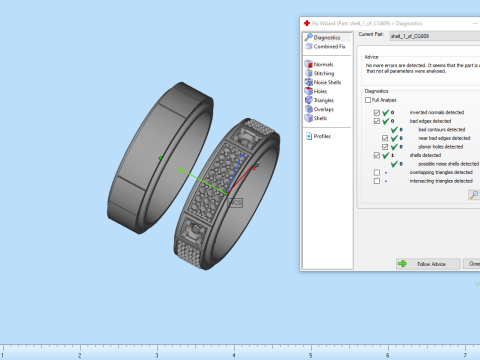
Task: Open the Profiles page
Action: (x=322, y=136)
